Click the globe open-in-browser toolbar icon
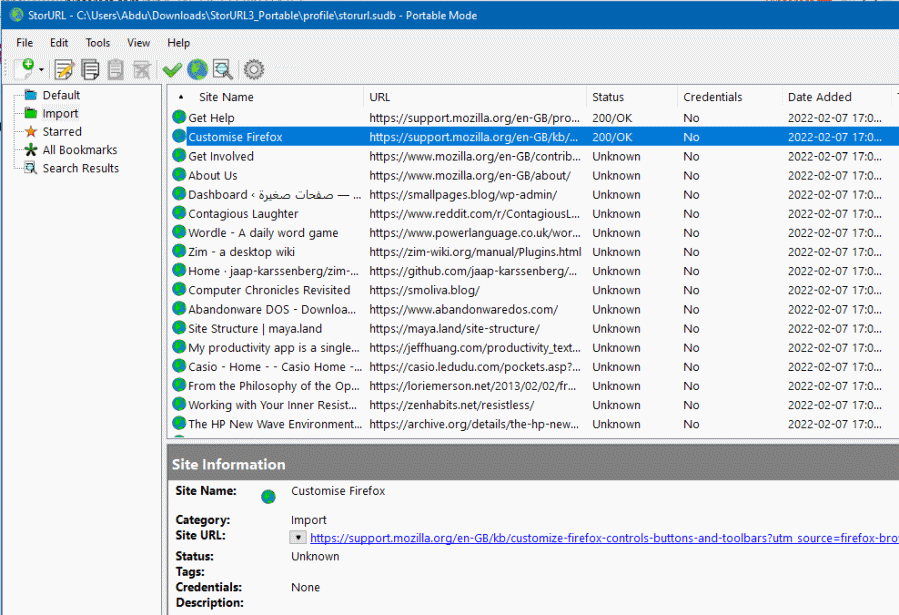 197,69
